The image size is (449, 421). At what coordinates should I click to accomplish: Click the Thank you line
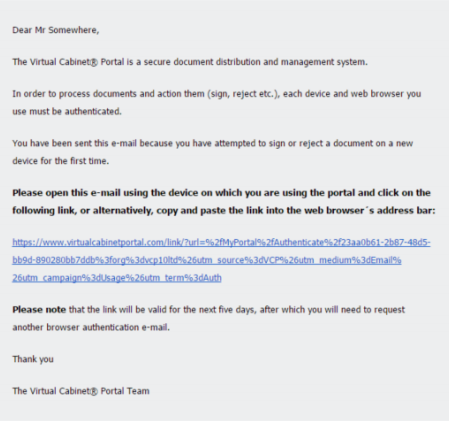tap(33, 359)
